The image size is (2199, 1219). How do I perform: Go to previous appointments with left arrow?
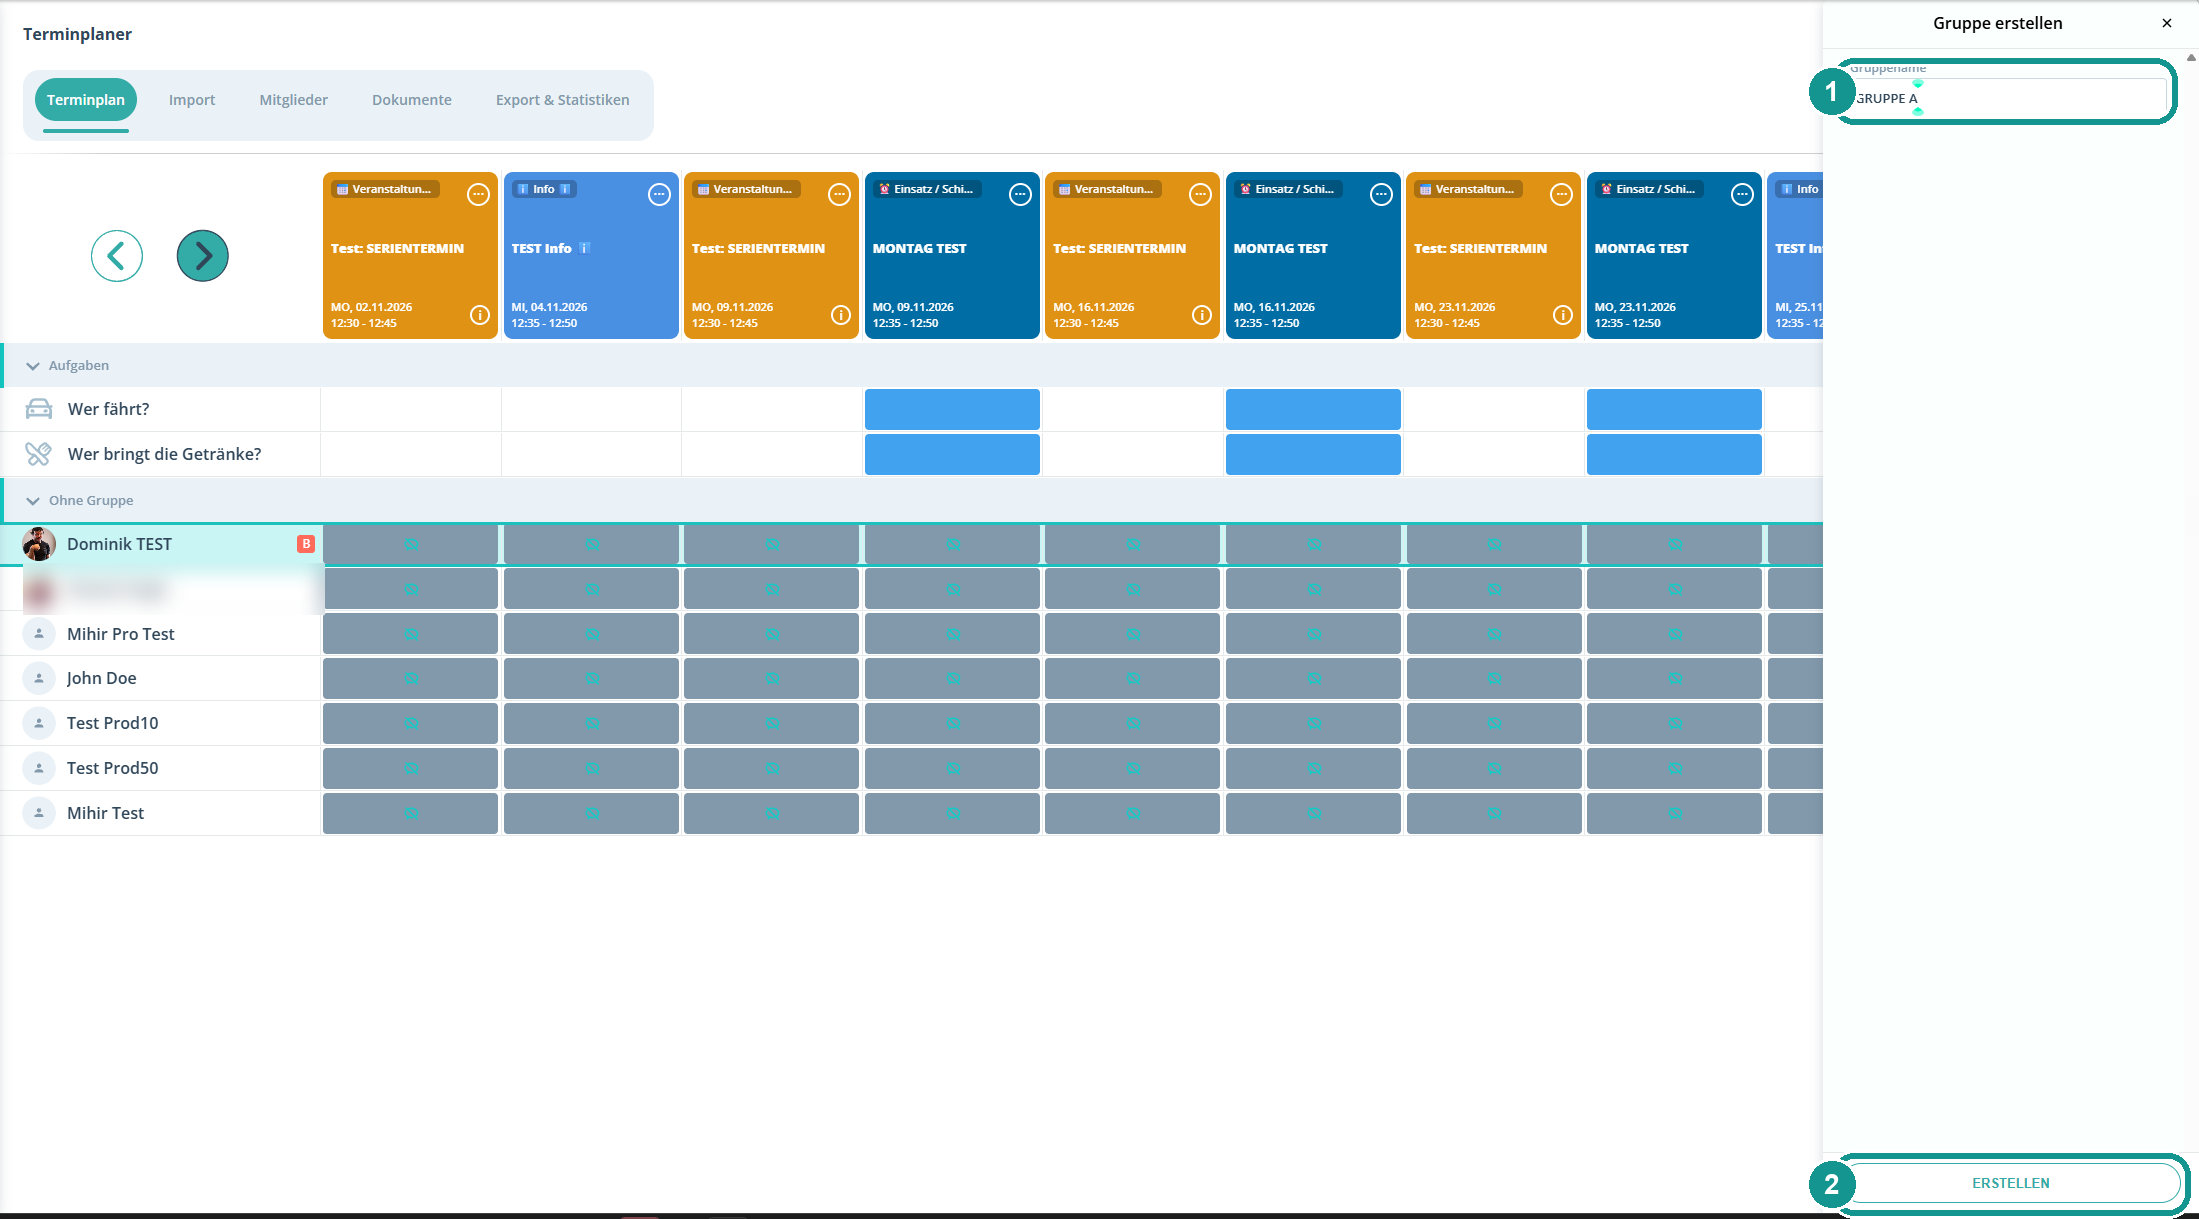pos(117,256)
